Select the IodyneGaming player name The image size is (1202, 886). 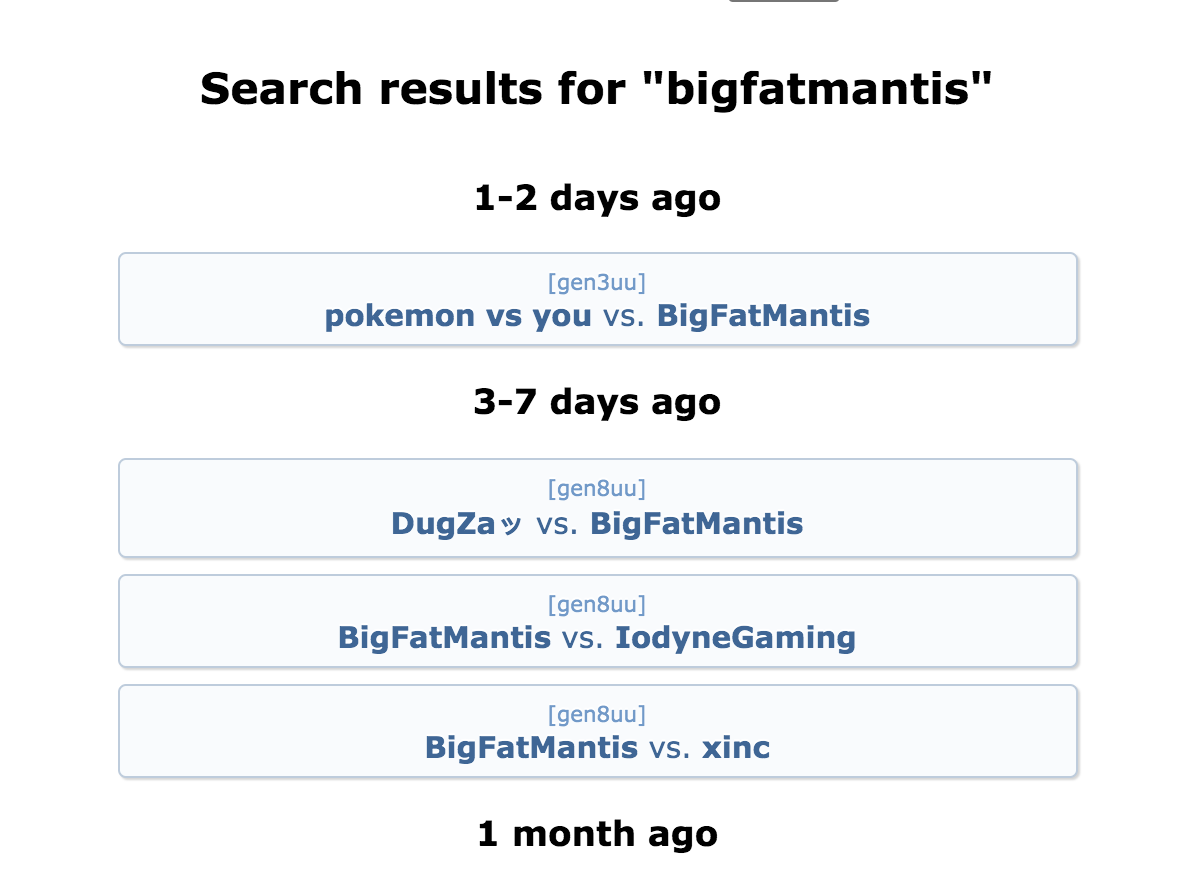pyautogui.click(x=735, y=638)
